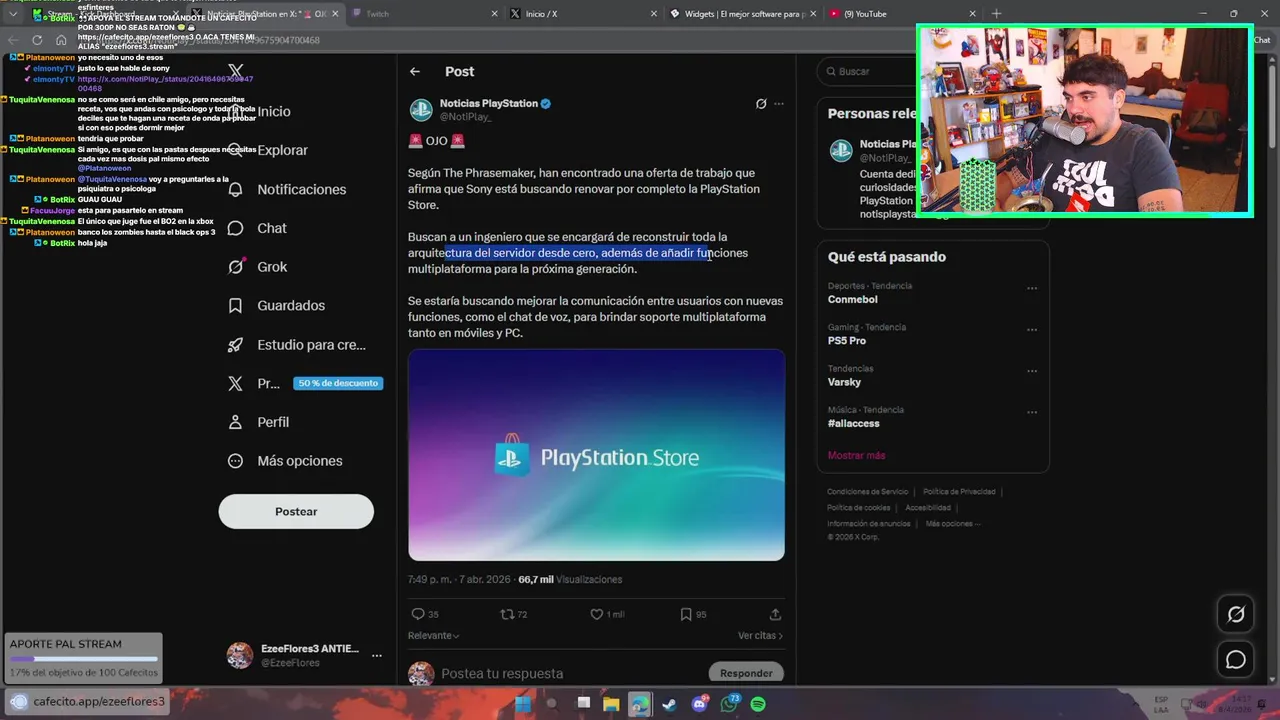Open the X logo home link
1280x720 pixels.
pos(235,71)
